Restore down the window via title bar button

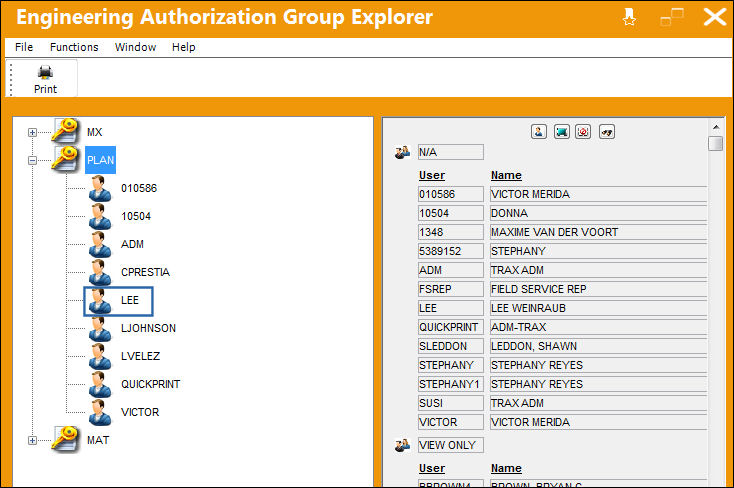672,17
